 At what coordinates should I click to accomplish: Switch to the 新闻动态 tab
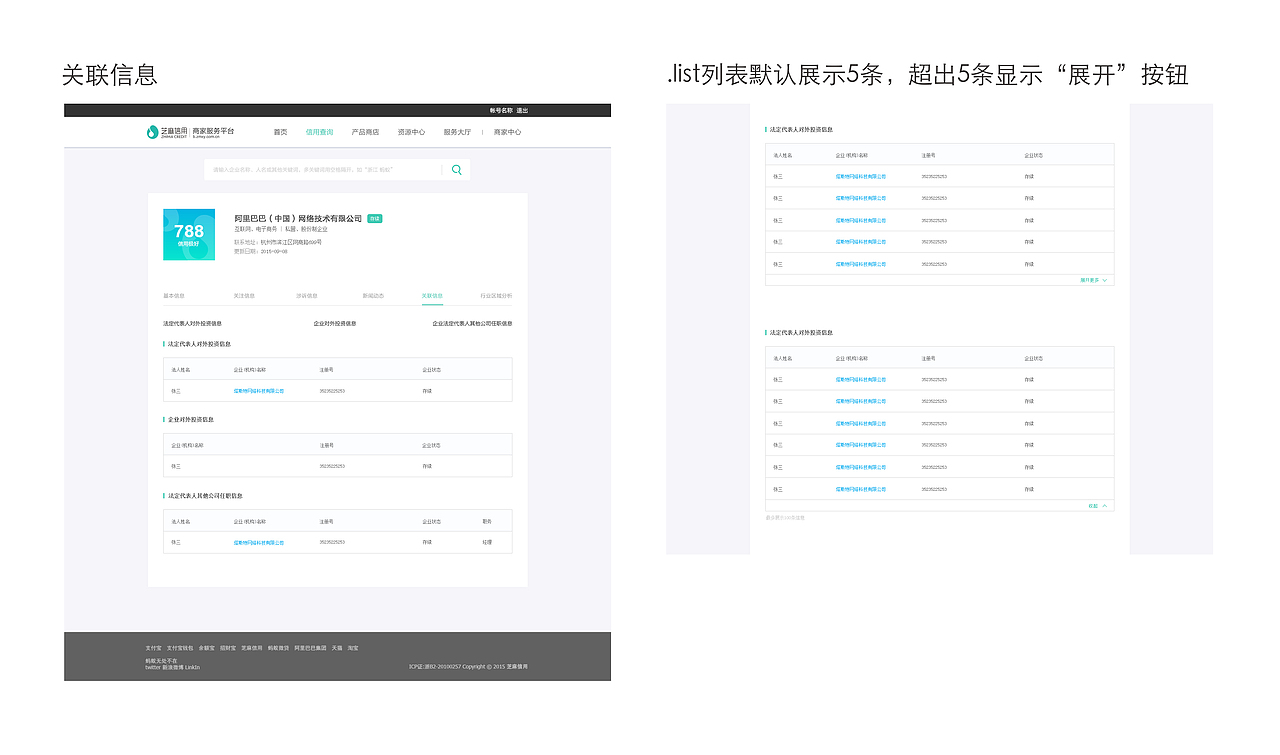[373, 296]
